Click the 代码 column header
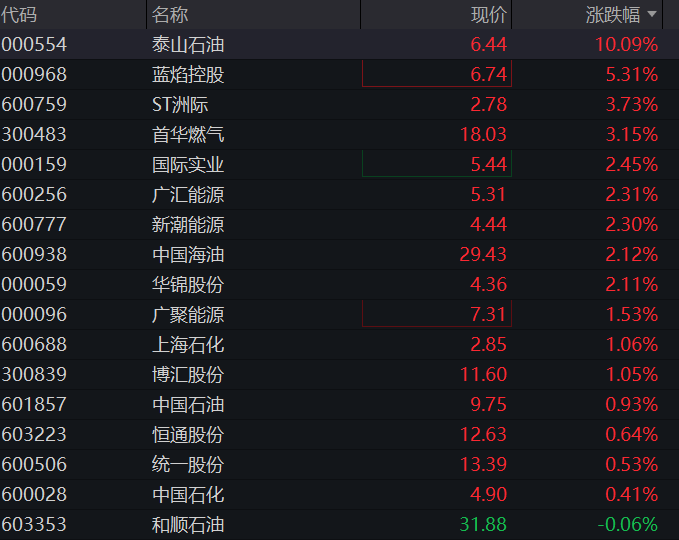The width and height of the screenshot is (679, 540). tap(19, 15)
